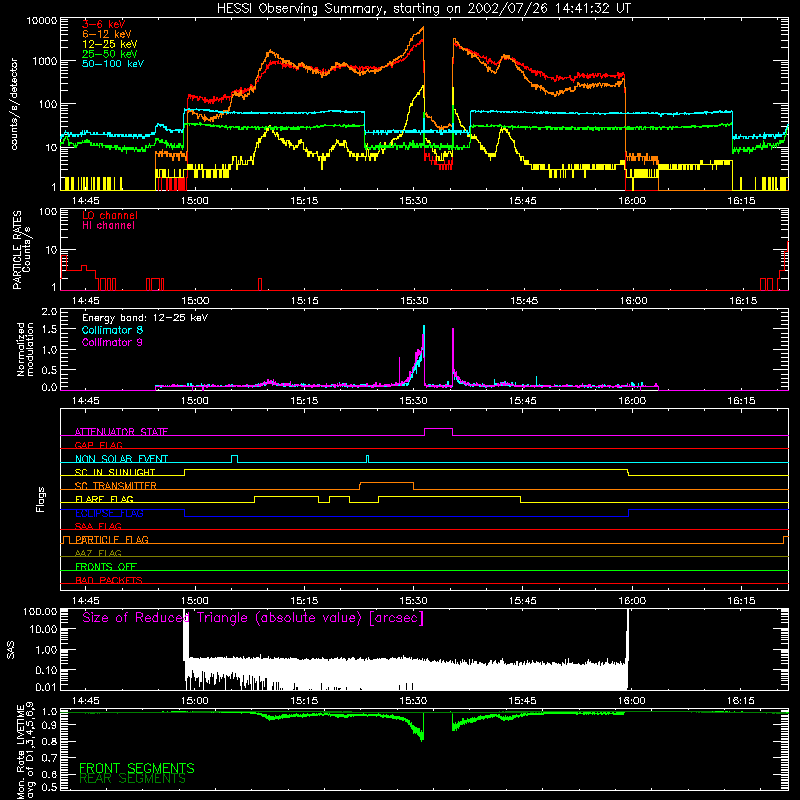
Task: Click the HESSI Observing Summary plot title
Action: pos(423,9)
